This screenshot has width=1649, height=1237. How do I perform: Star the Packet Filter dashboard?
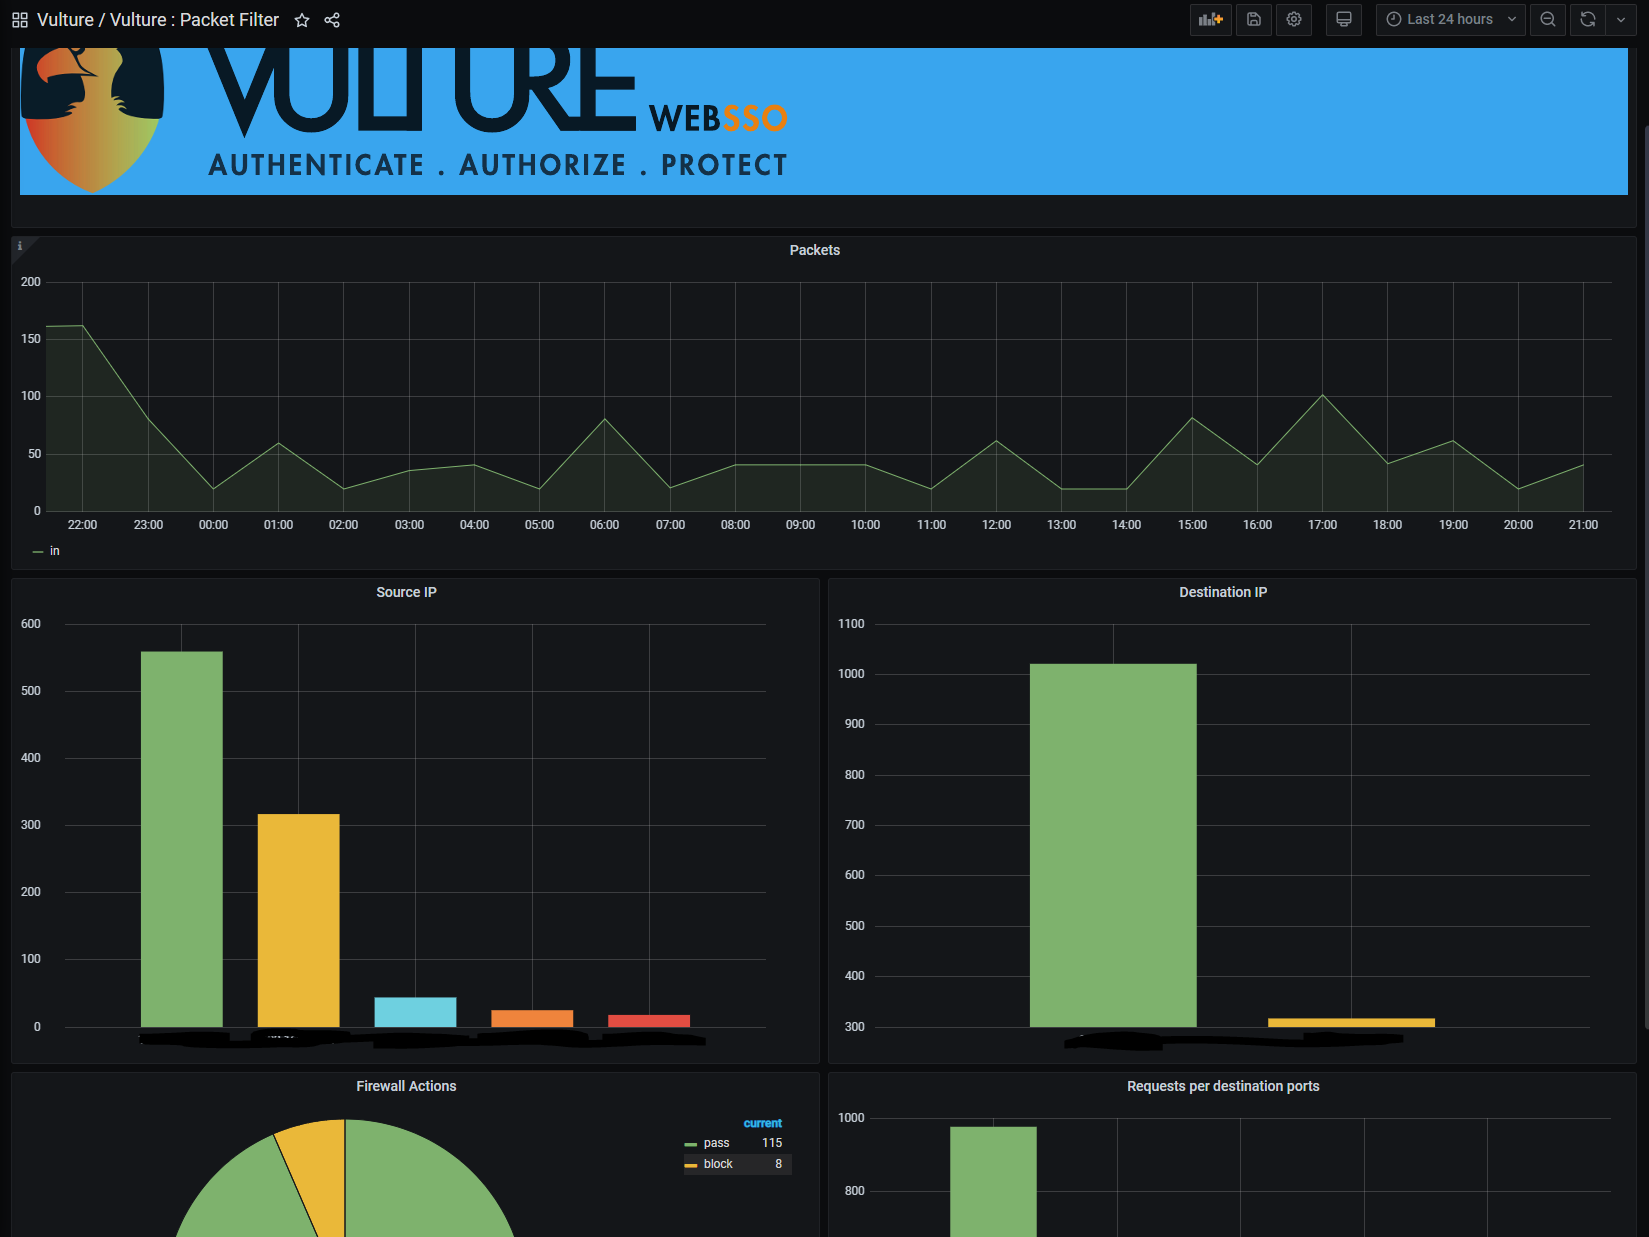(302, 20)
